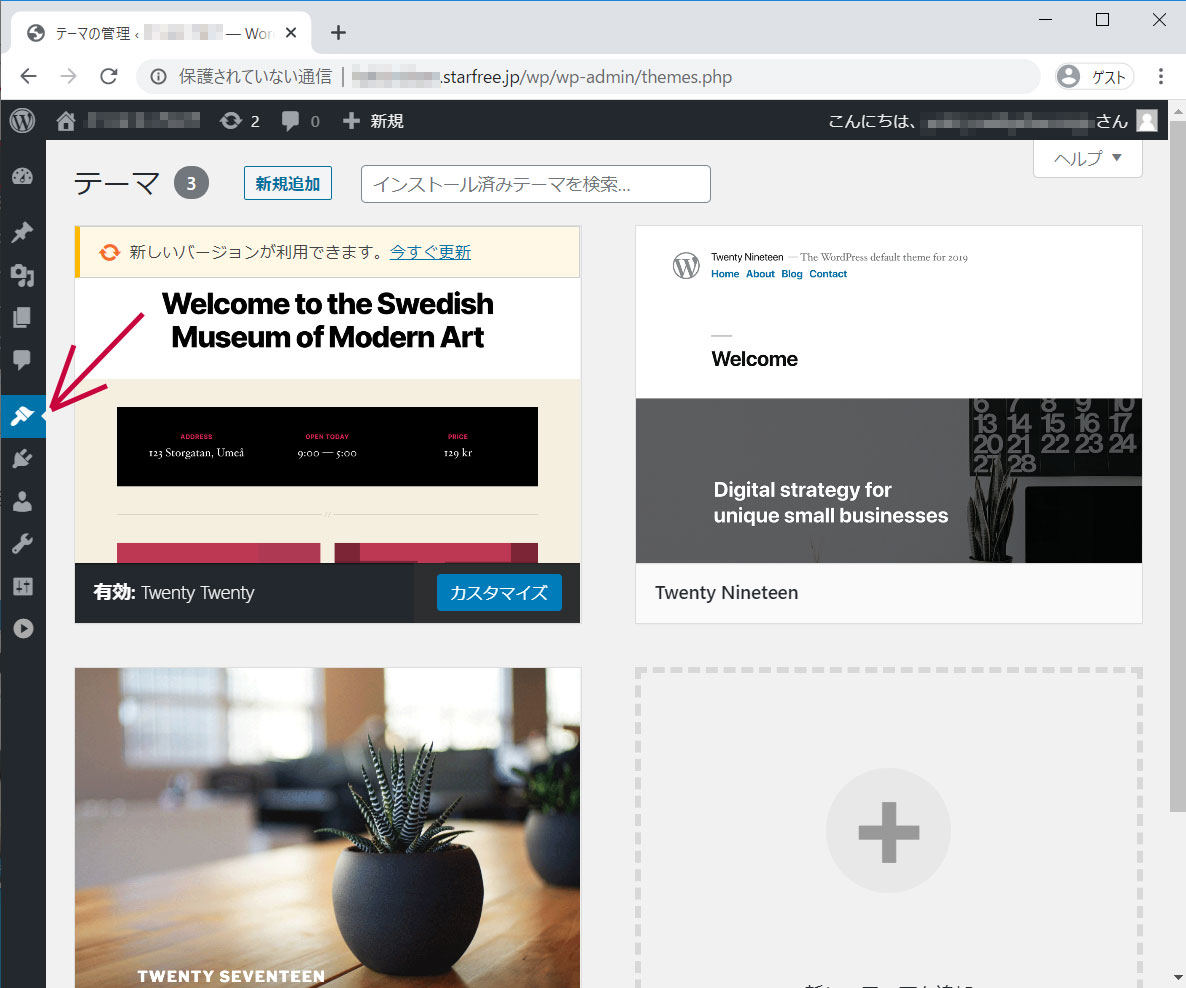Open the WordPress logo menu in admin bar
The width and height of the screenshot is (1186, 988).
[x=23, y=120]
